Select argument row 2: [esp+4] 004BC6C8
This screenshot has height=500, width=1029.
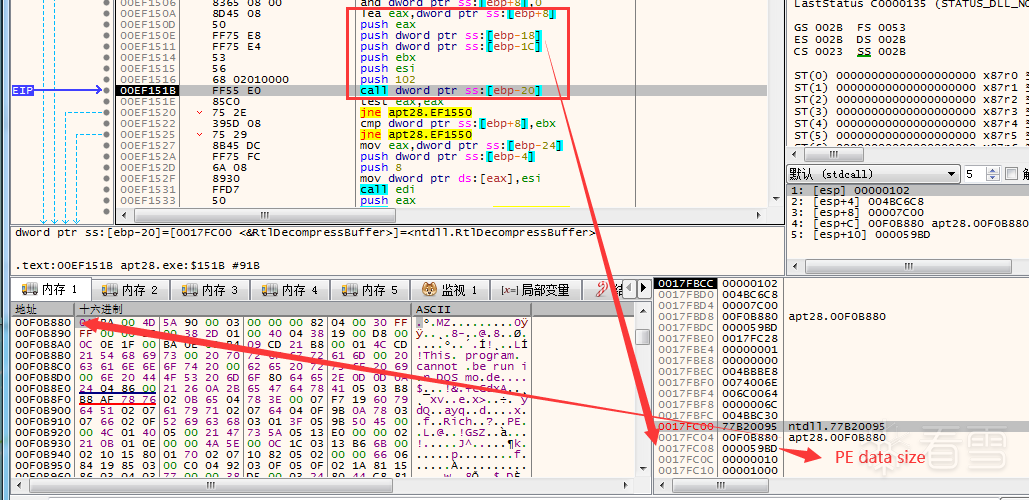tap(908, 201)
